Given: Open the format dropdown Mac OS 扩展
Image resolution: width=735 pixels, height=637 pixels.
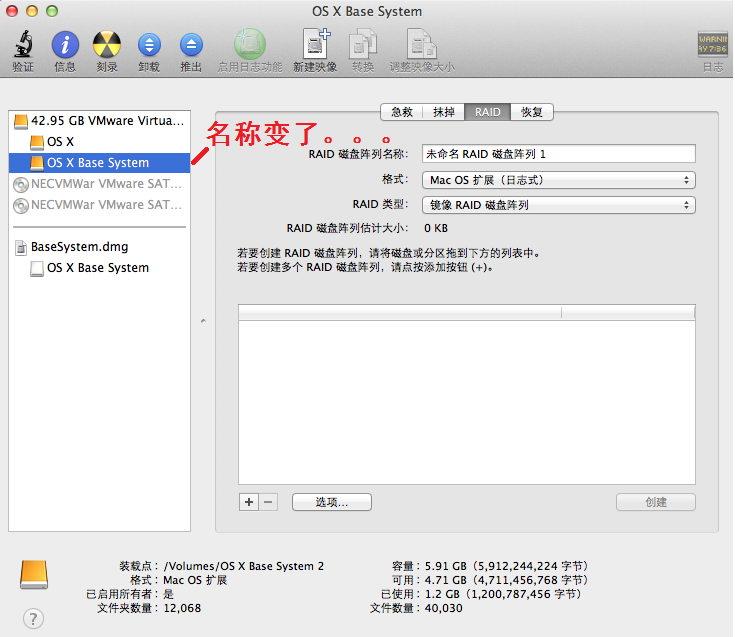Looking at the screenshot, I should click(559, 180).
